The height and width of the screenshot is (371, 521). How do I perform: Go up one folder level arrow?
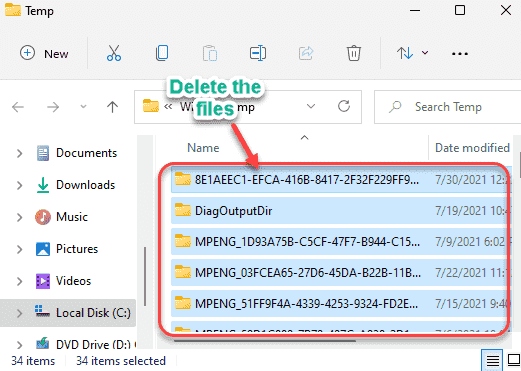[112, 107]
